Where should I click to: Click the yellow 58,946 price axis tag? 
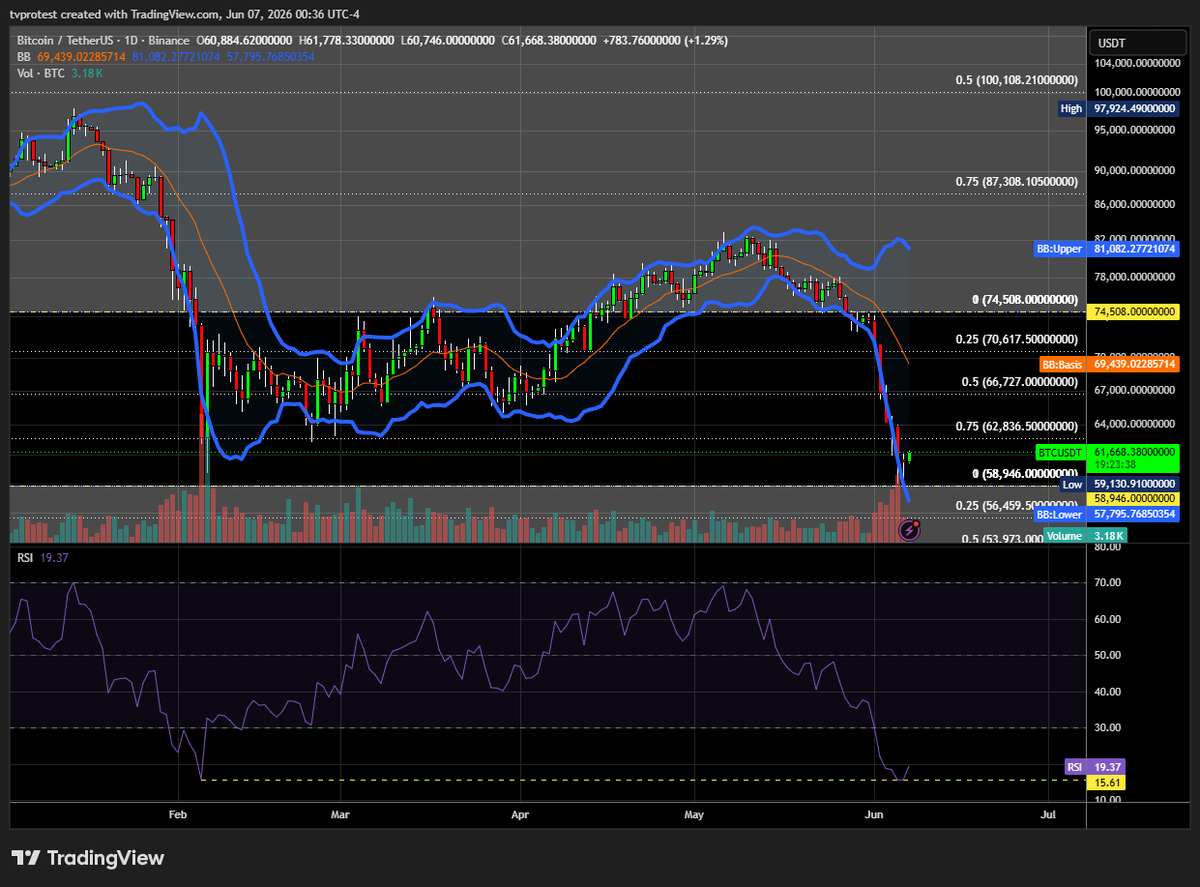(x=1135, y=498)
